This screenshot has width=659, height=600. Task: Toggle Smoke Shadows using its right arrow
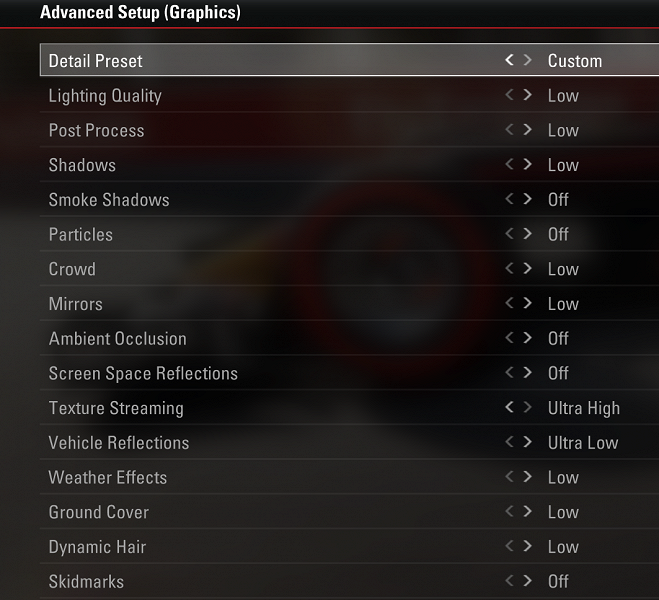click(x=527, y=199)
